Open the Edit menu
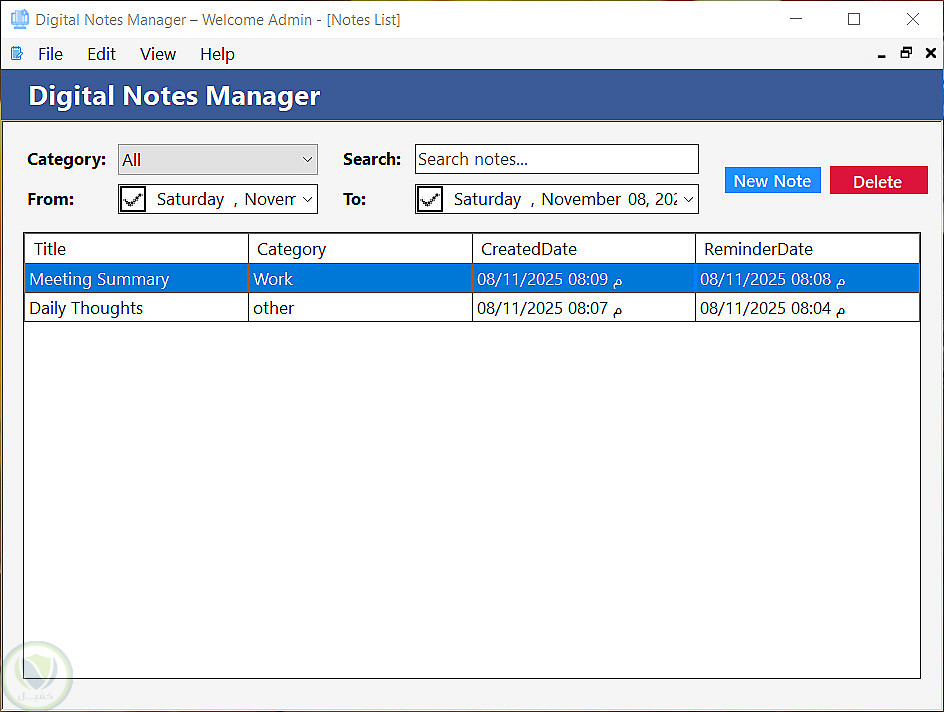 [101, 54]
